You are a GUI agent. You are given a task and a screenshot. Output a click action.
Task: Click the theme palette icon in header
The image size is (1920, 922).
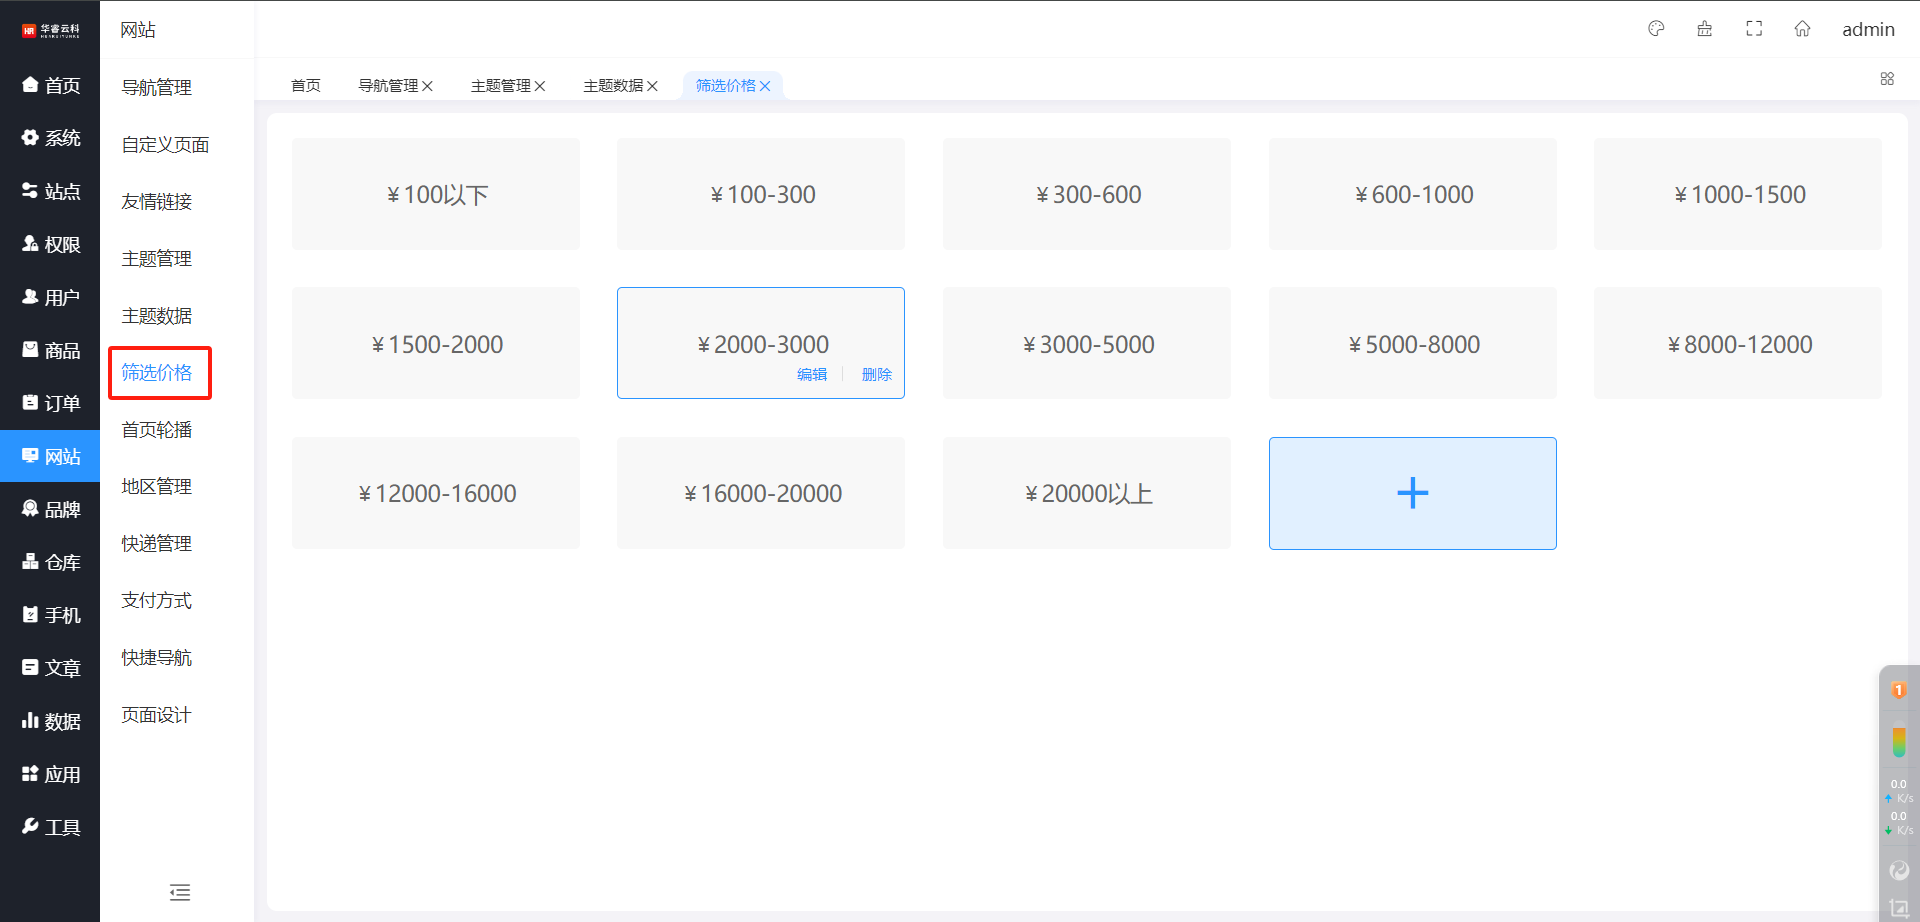pos(1656,29)
